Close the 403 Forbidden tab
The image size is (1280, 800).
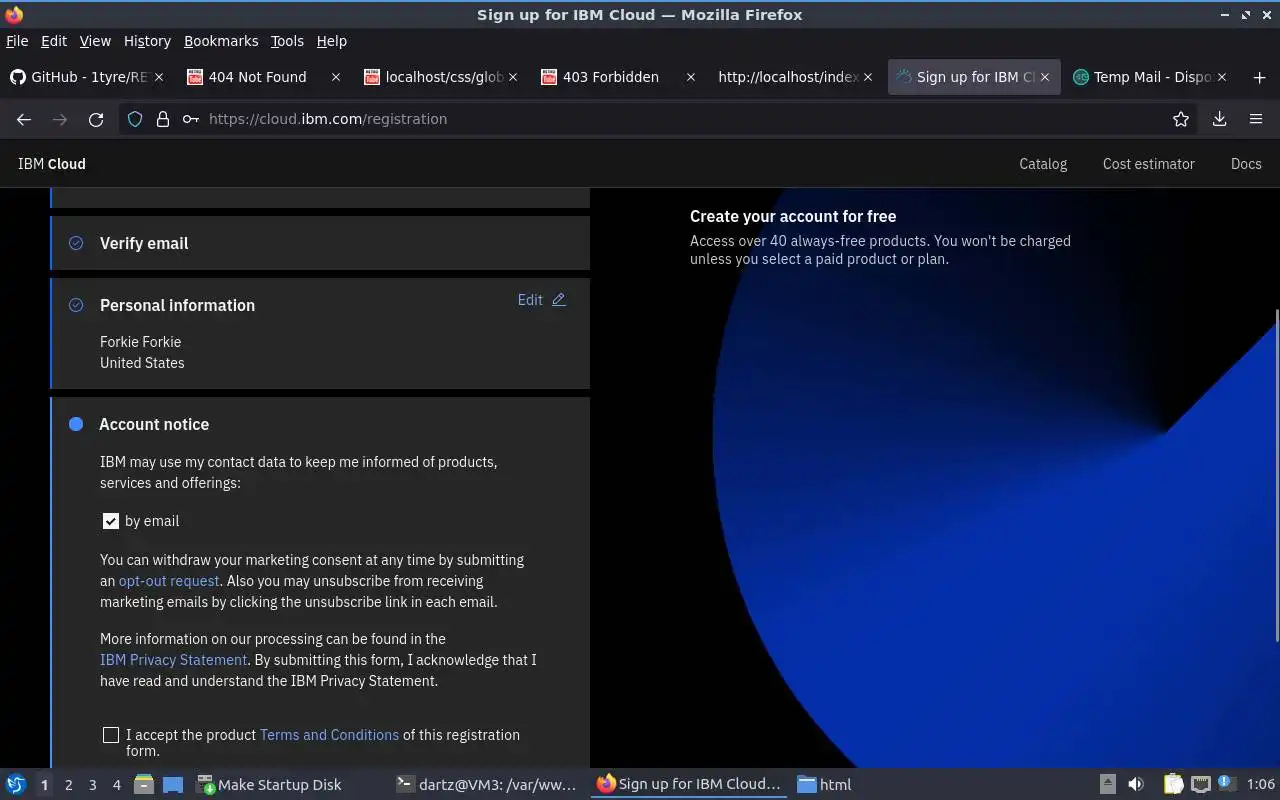click(x=690, y=77)
